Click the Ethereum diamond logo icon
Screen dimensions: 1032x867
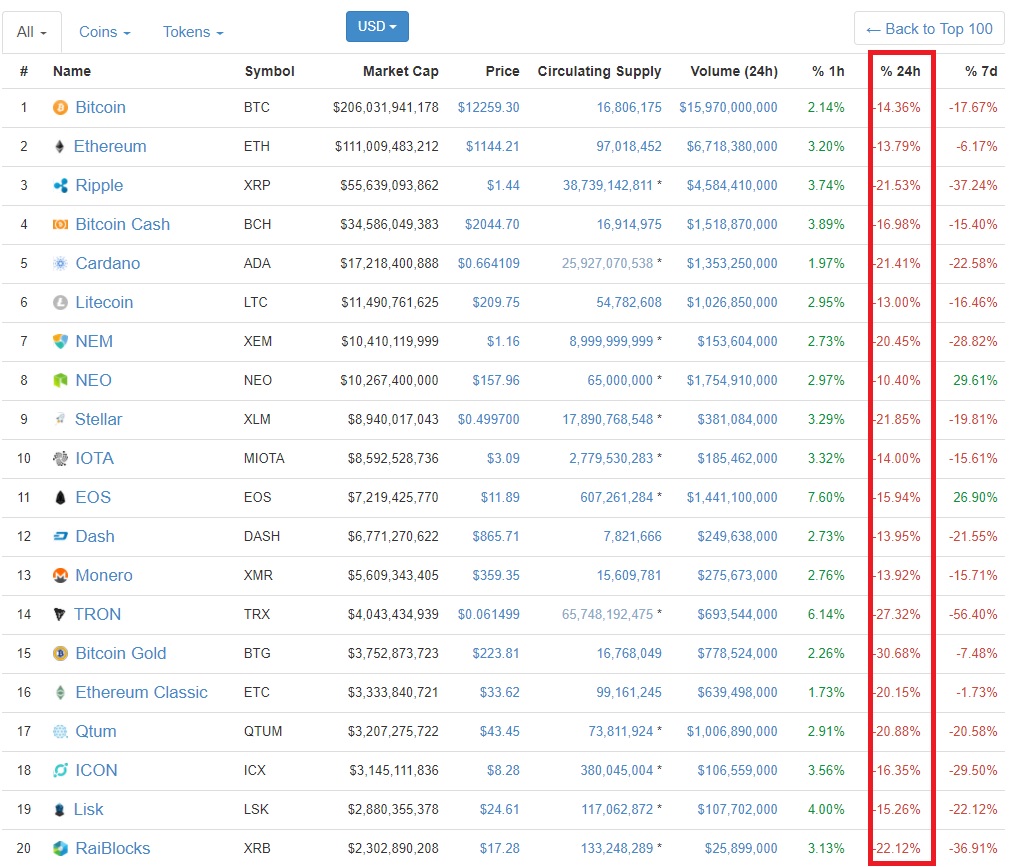pos(60,146)
